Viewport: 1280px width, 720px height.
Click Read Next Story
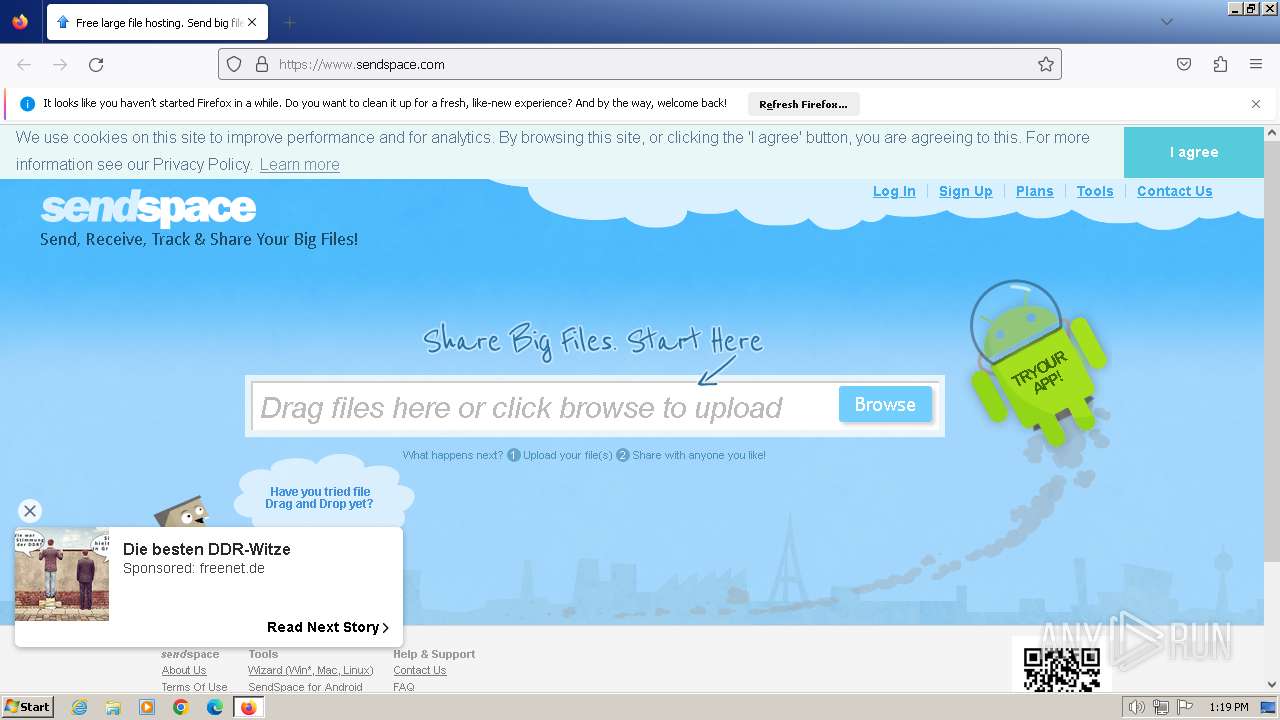point(328,627)
